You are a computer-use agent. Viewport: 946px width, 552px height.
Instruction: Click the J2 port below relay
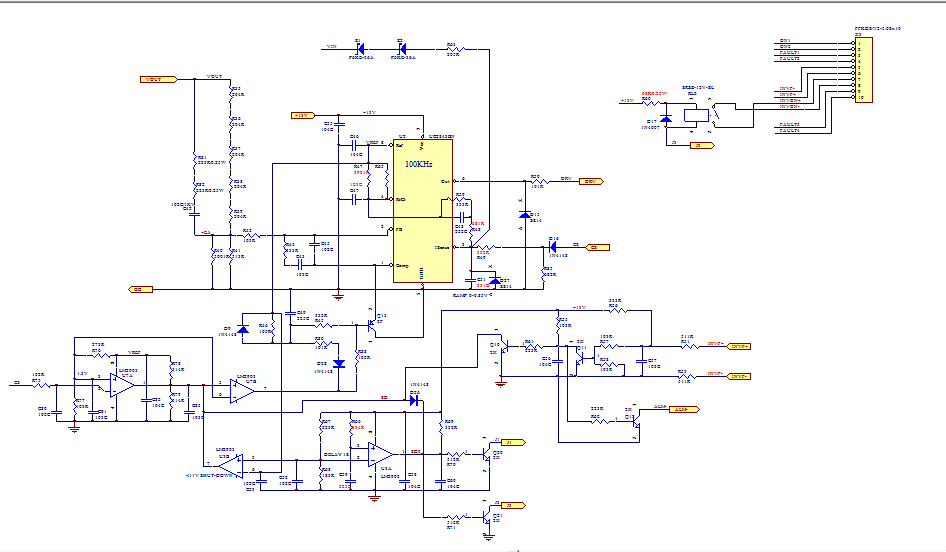point(703,146)
